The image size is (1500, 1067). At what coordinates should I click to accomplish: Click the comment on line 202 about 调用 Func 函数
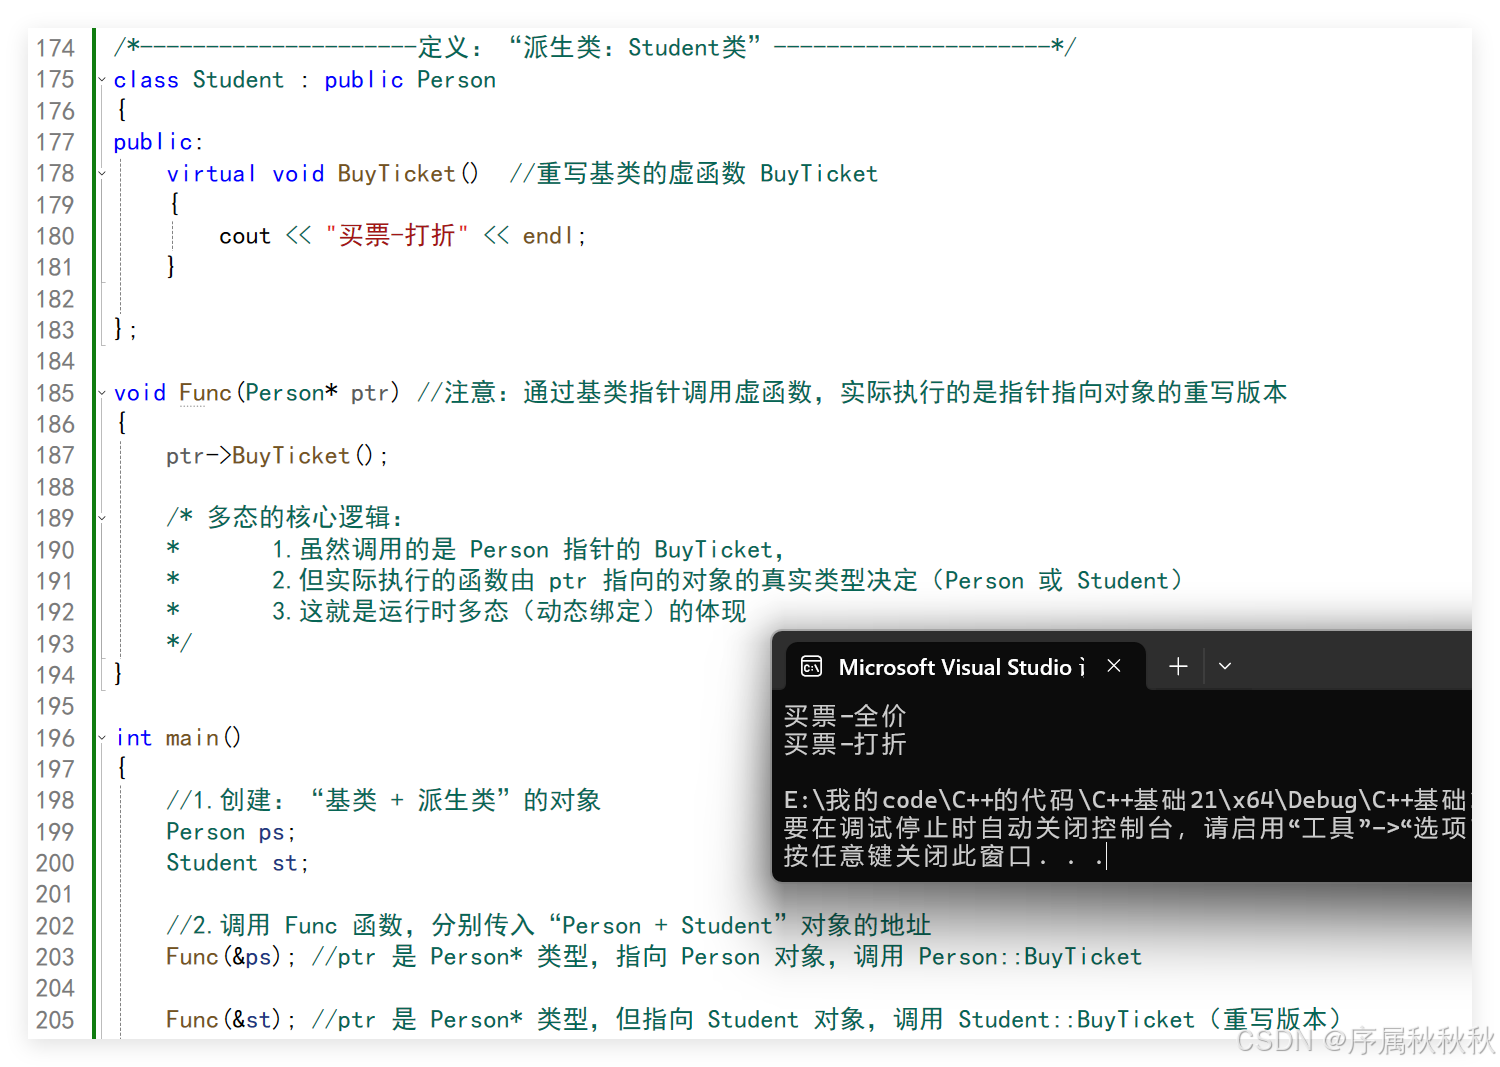(549, 926)
